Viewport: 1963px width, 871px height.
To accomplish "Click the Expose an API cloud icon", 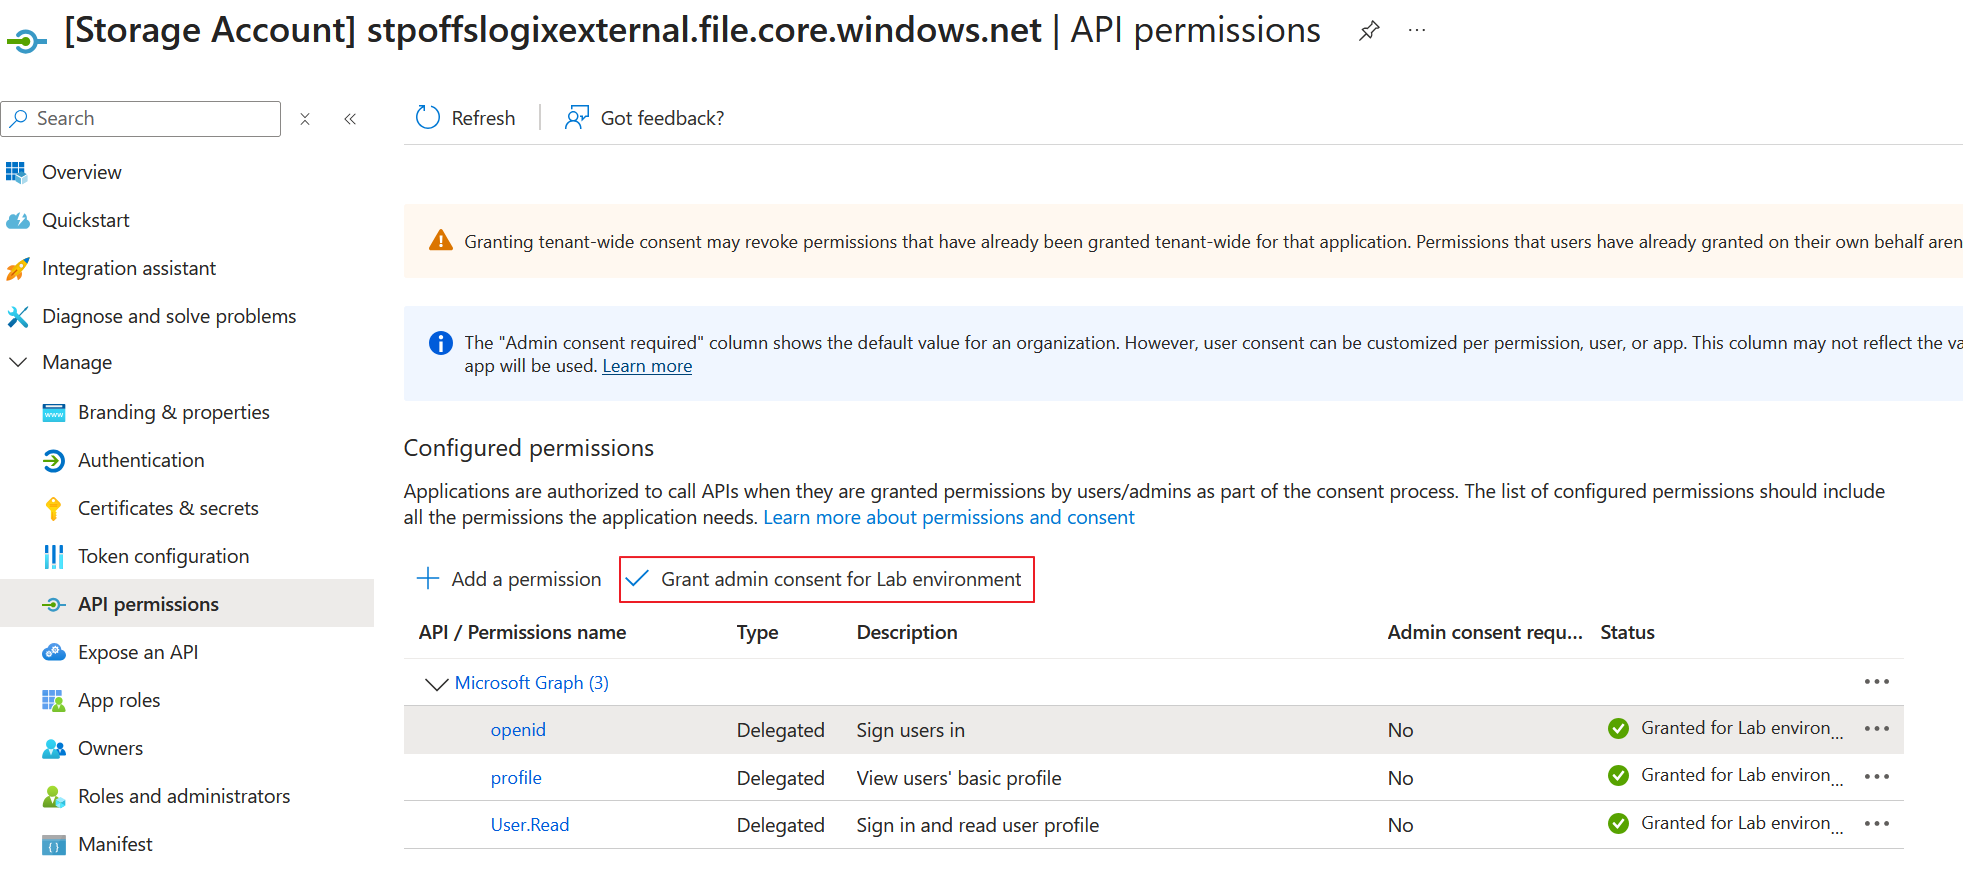I will point(54,652).
